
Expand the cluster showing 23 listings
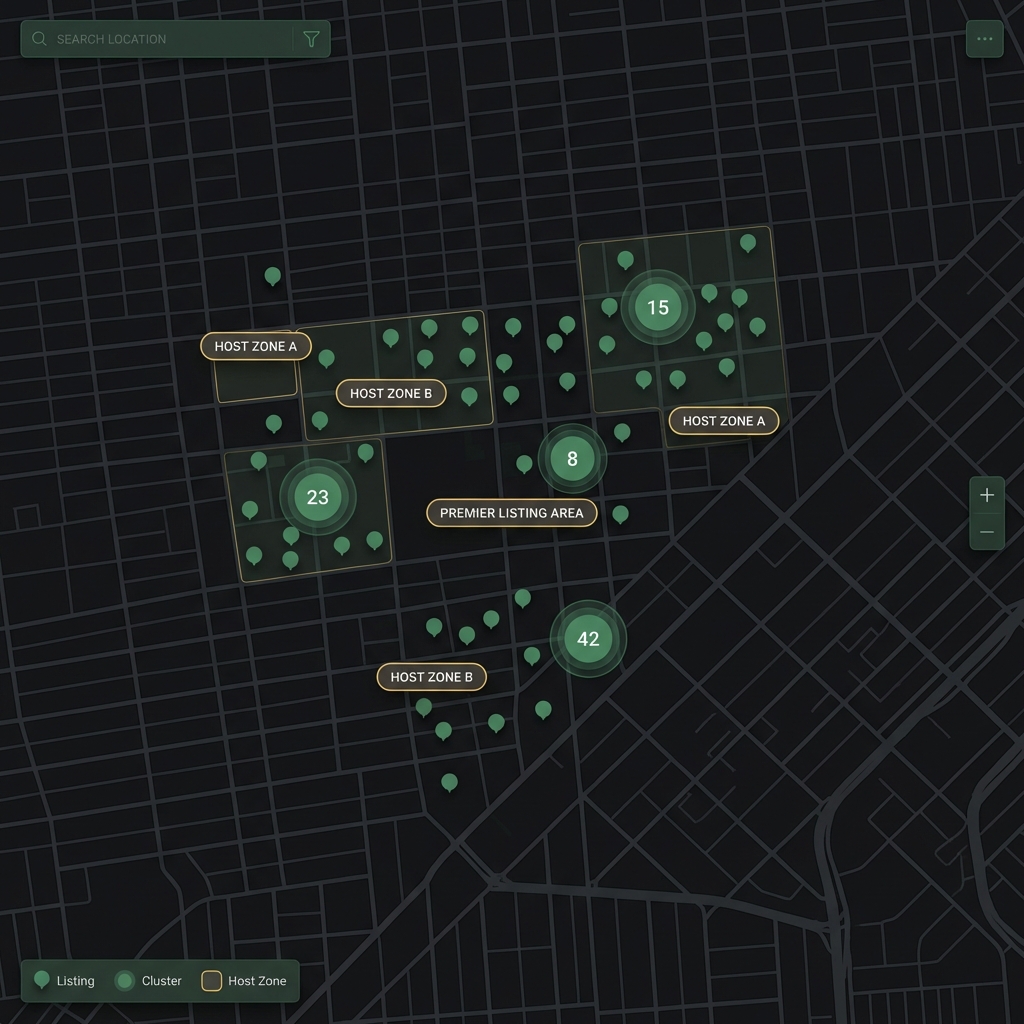click(317, 496)
